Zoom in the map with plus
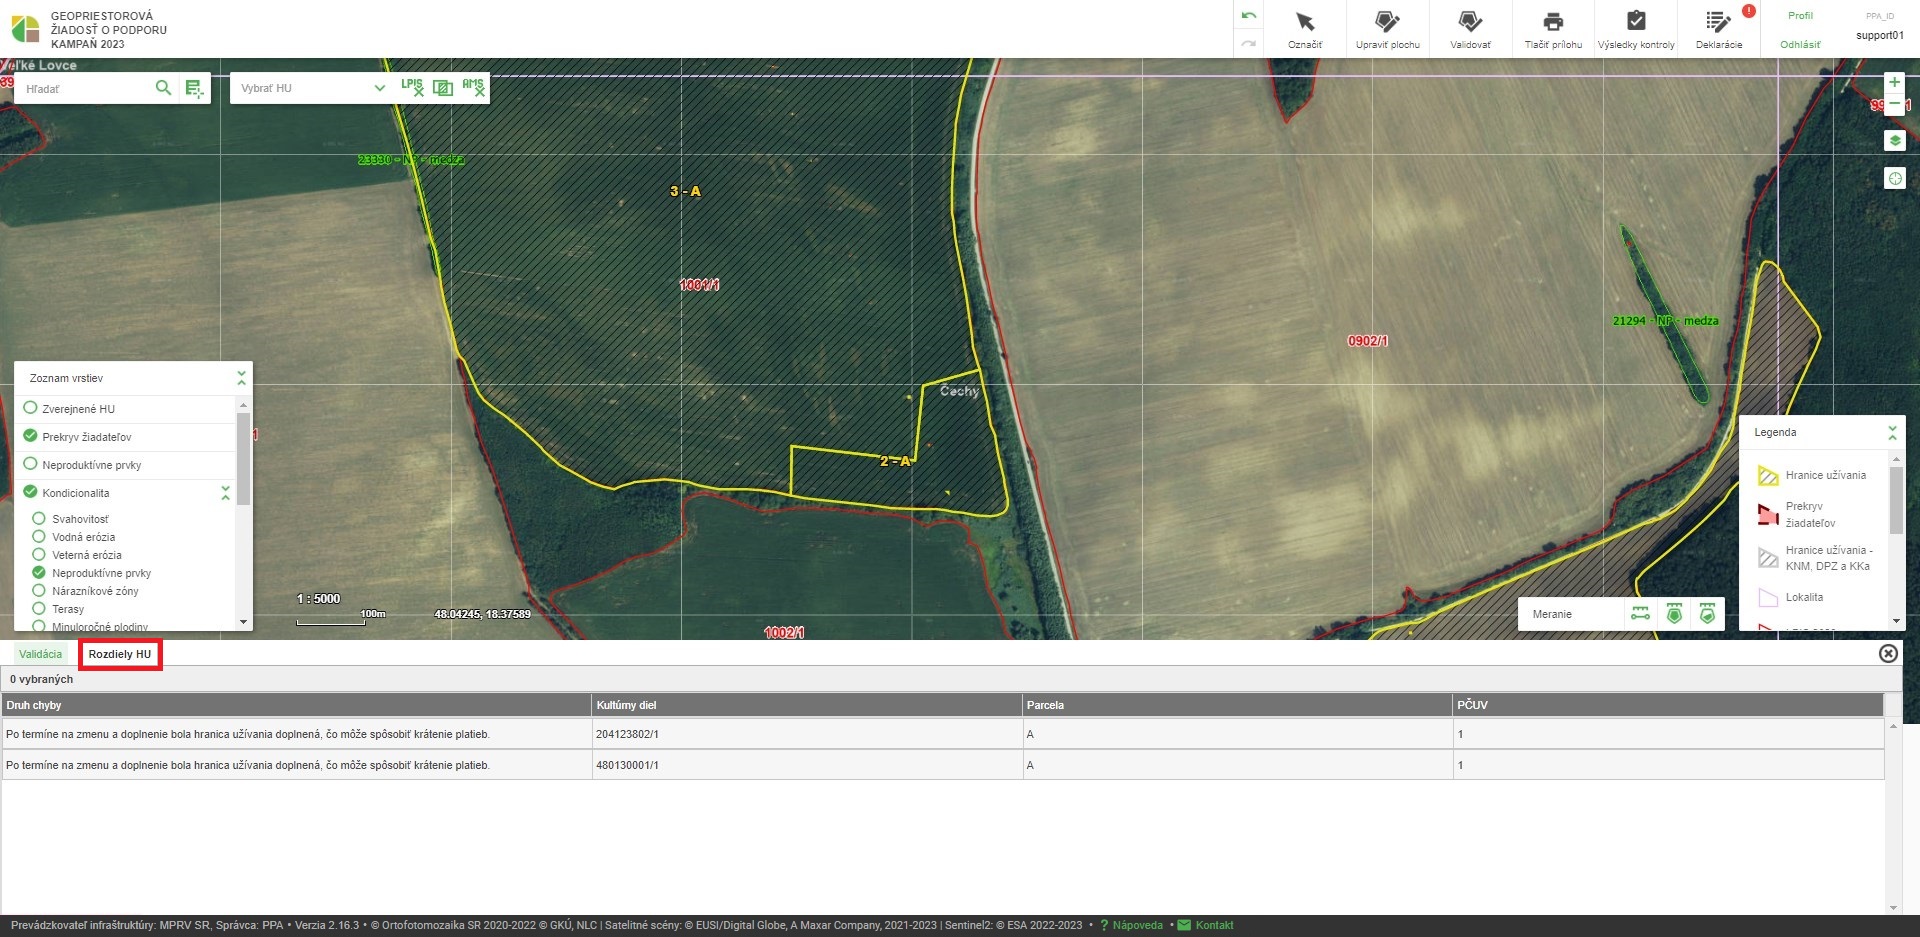Image resolution: width=1920 pixels, height=937 pixels. pos(1894,82)
